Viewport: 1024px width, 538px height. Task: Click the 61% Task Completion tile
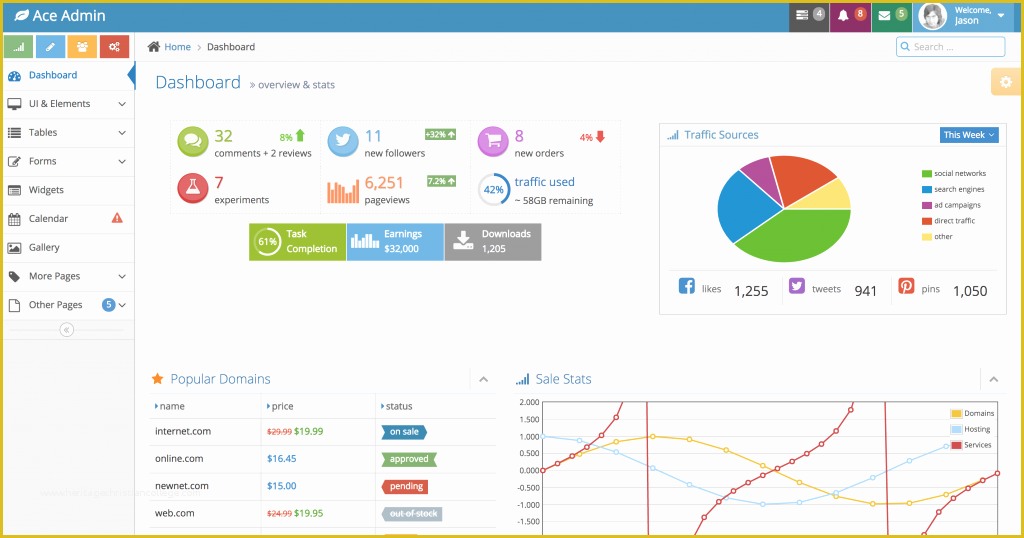click(297, 242)
